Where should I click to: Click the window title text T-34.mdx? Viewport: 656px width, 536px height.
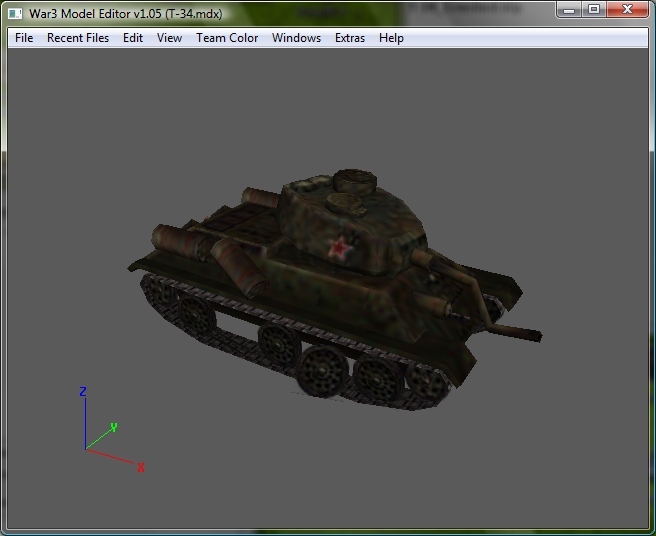point(194,14)
